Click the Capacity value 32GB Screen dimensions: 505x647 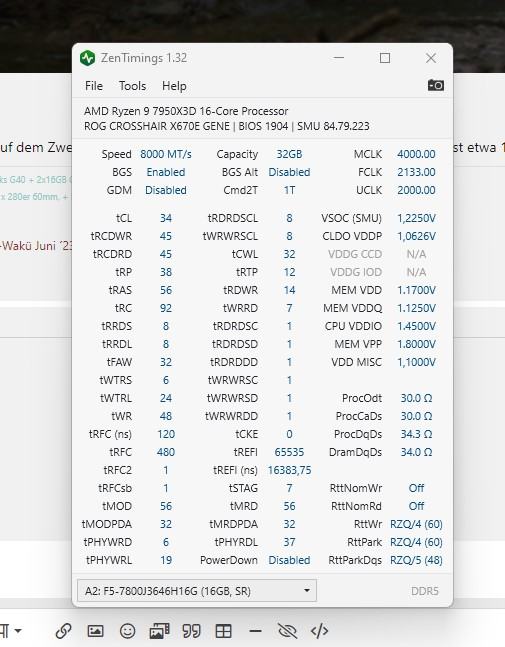point(289,154)
